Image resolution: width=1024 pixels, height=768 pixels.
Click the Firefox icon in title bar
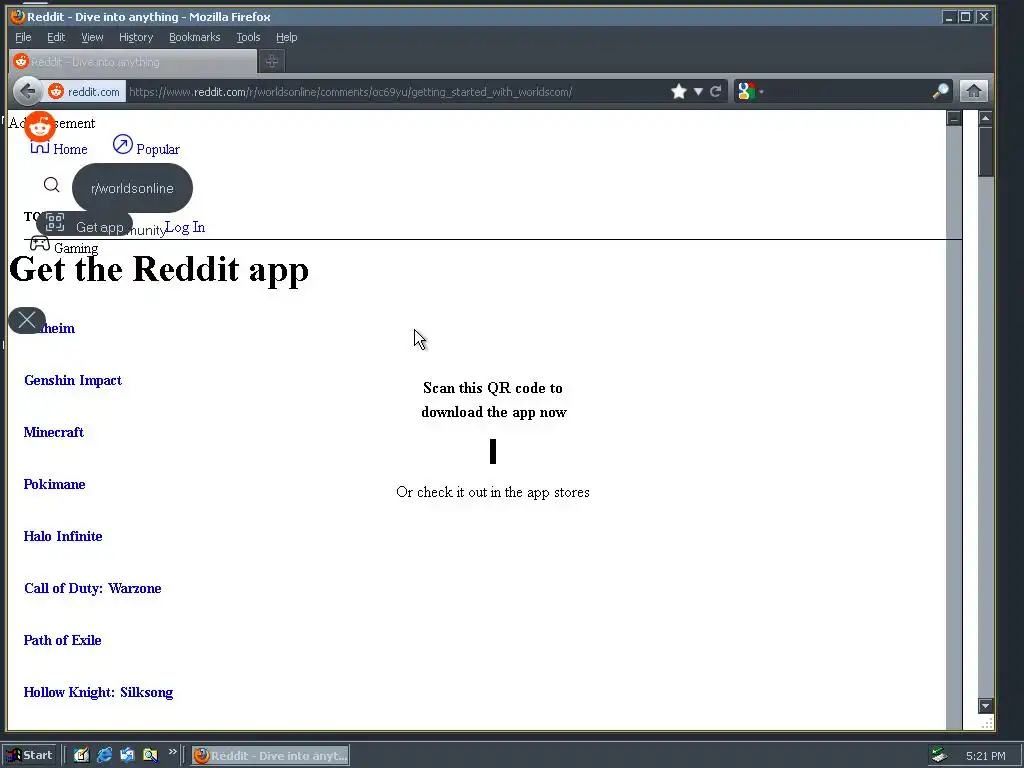(18, 16)
